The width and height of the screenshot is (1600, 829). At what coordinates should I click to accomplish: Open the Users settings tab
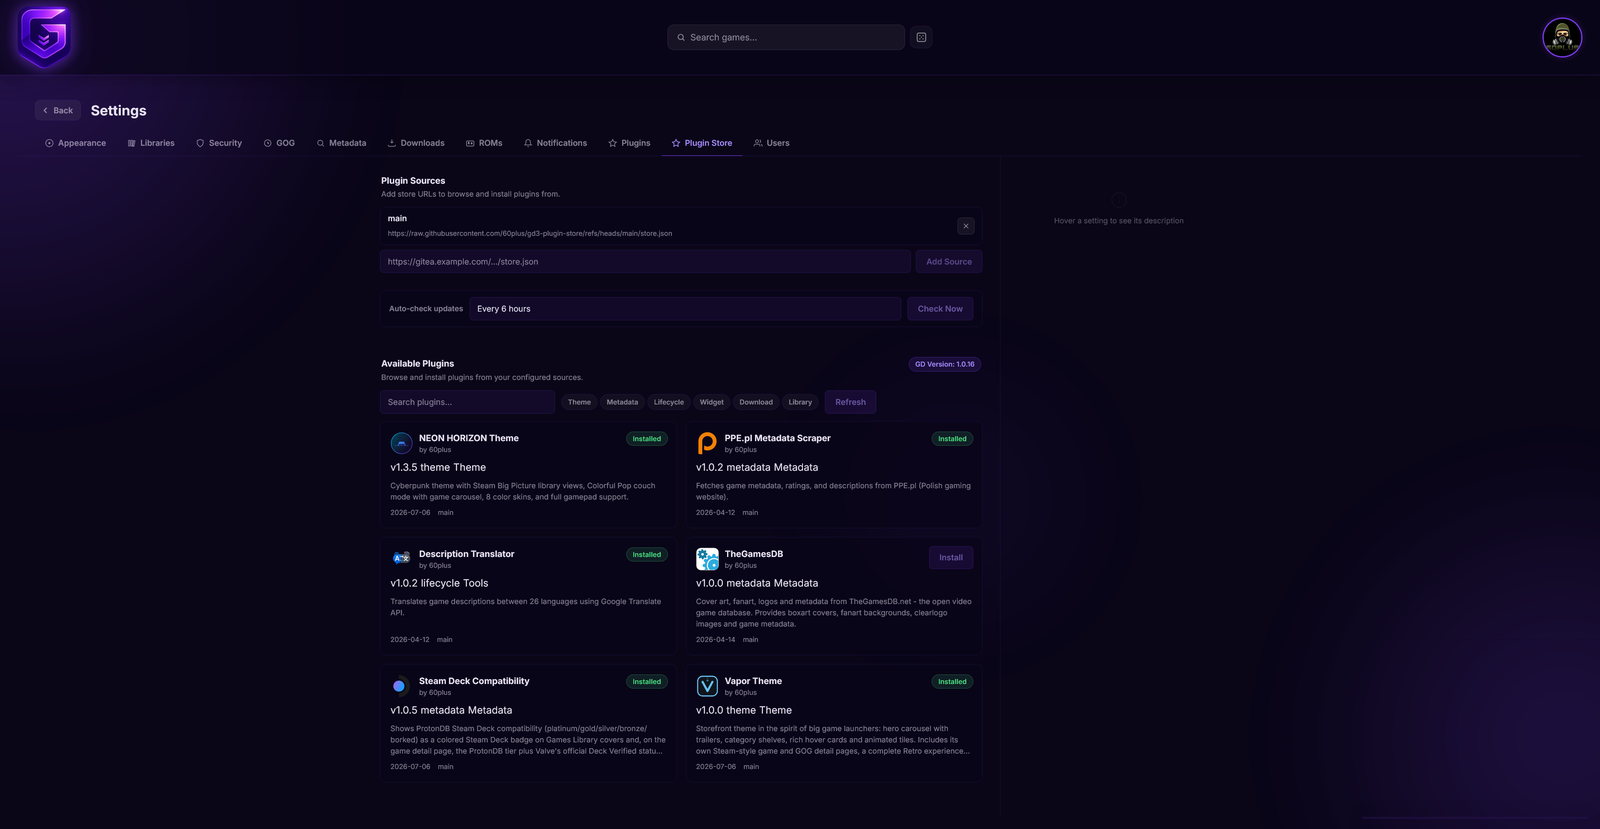[771, 143]
